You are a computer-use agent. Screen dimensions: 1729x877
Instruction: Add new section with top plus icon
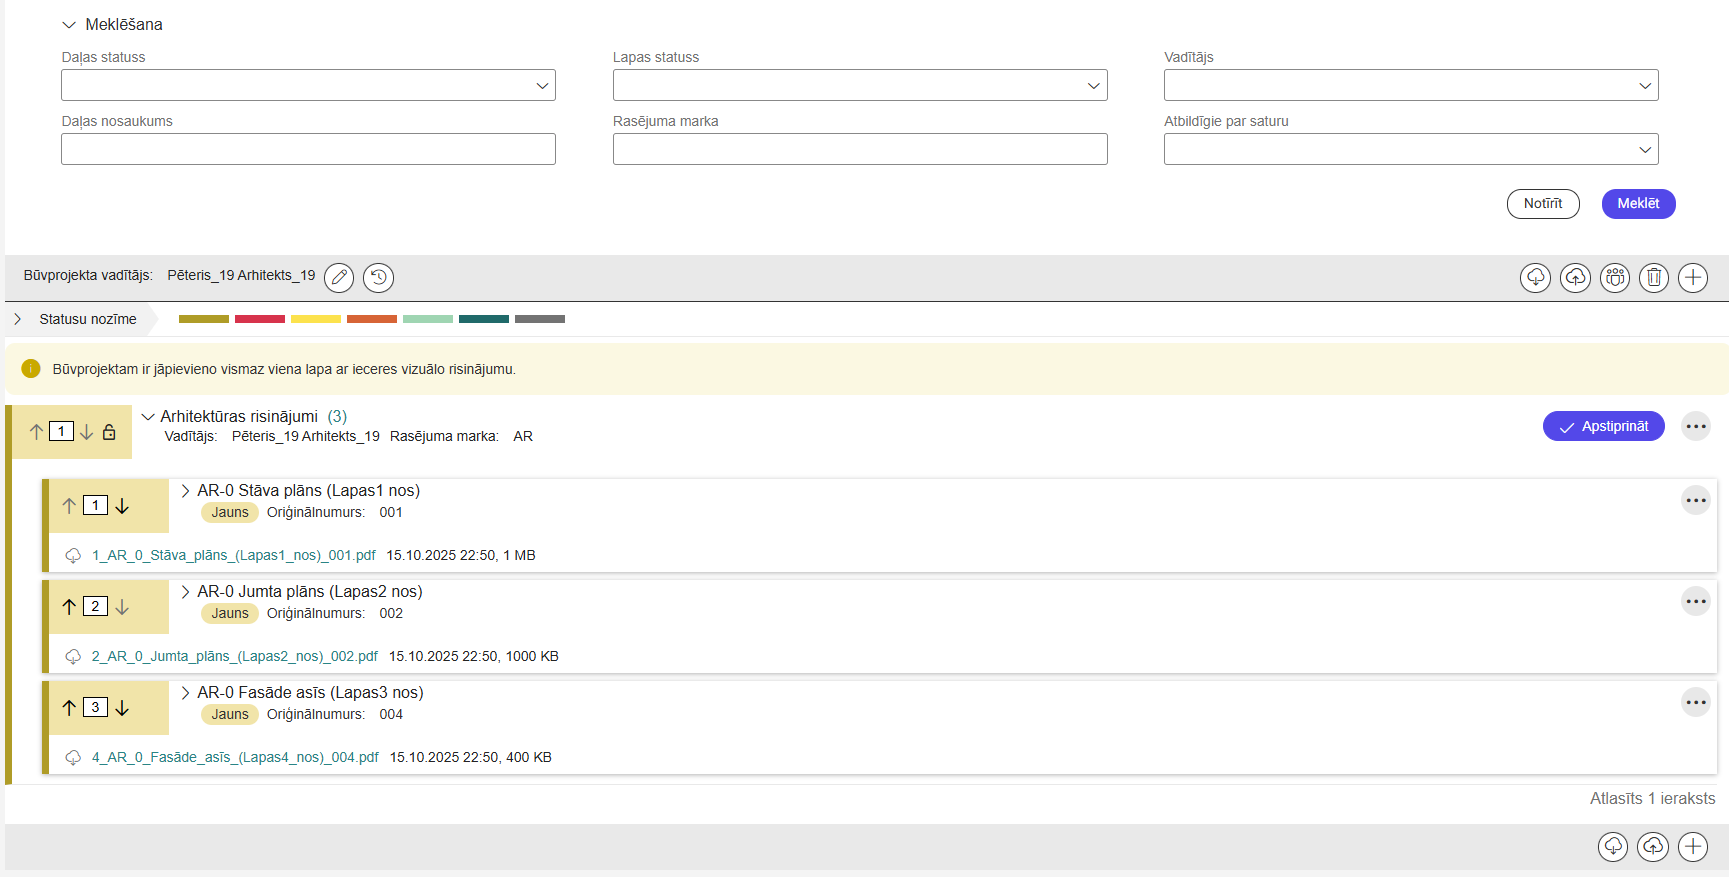(1692, 277)
